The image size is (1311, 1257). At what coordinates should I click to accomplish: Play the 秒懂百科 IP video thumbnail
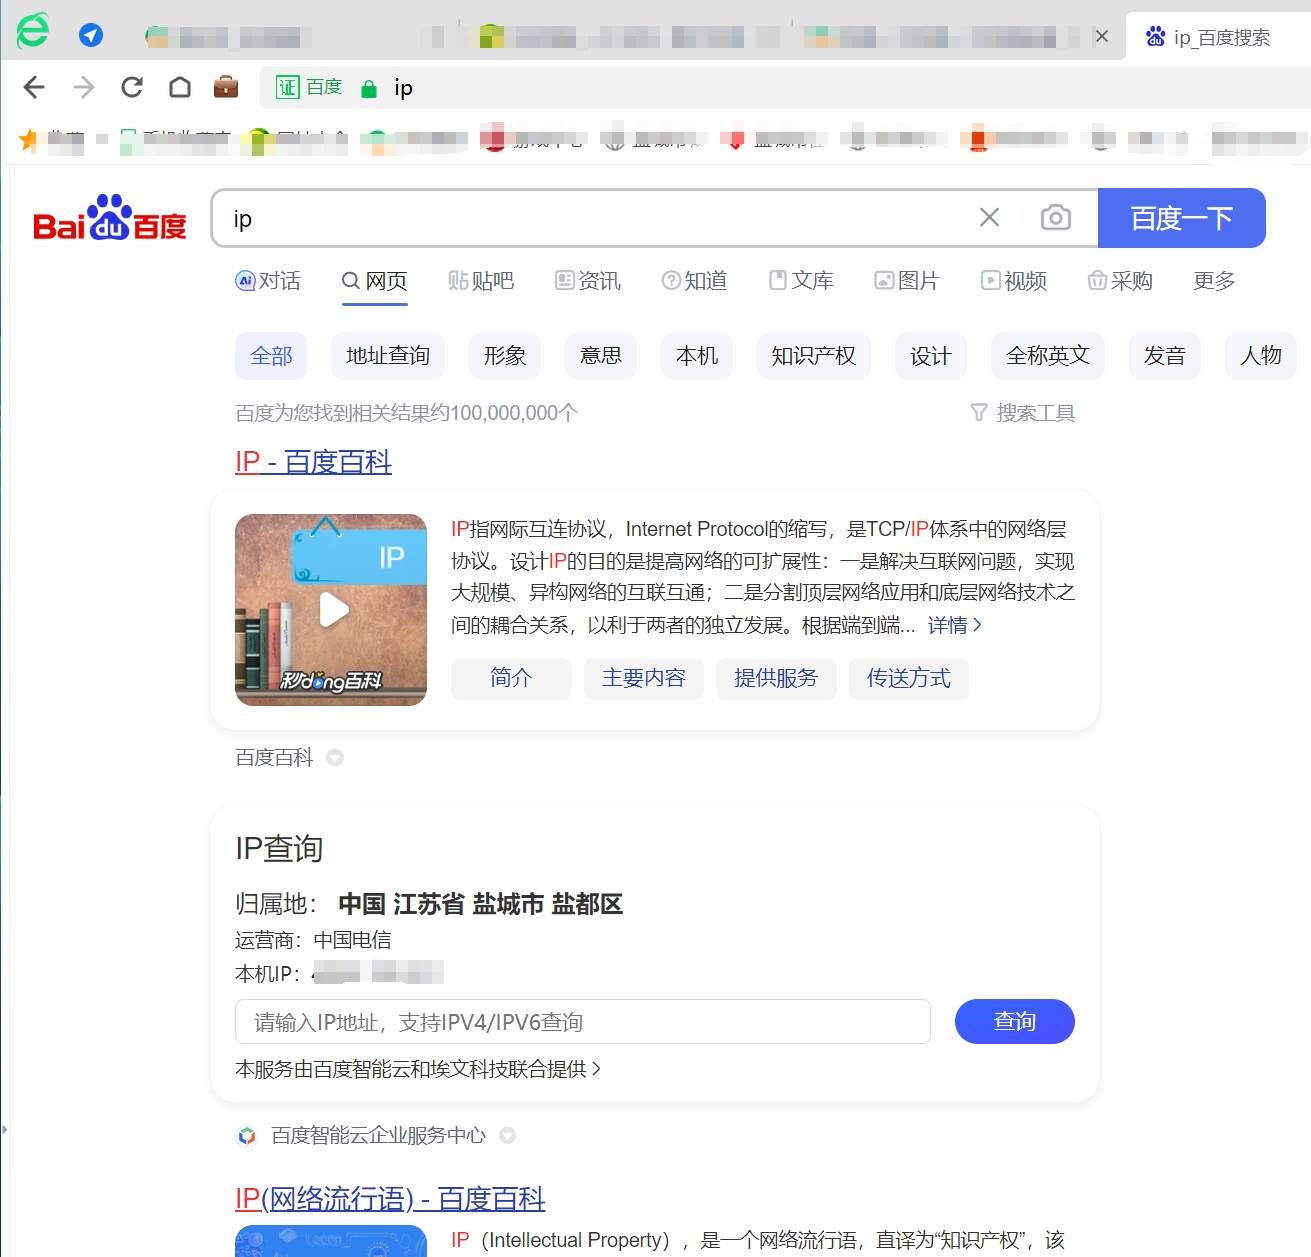(331, 610)
